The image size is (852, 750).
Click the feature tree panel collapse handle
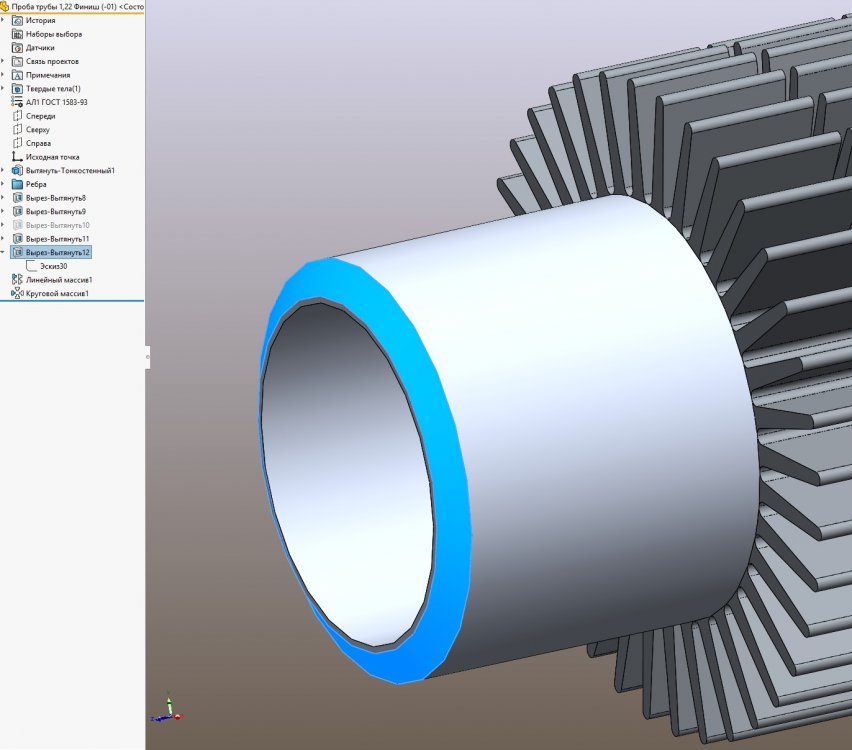pos(147,357)
